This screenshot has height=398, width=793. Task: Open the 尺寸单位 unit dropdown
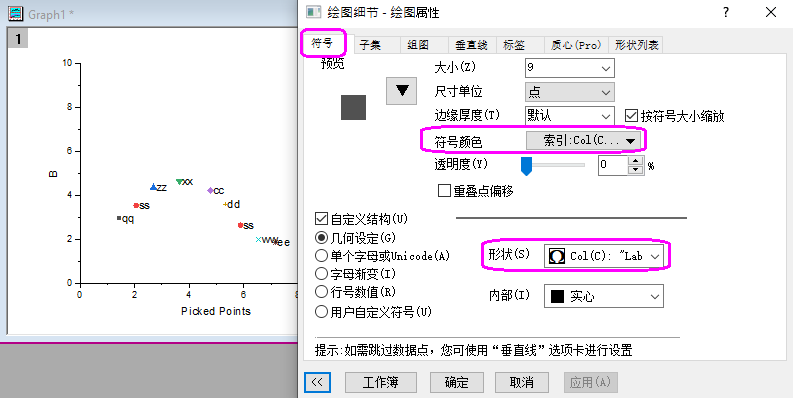click(x=569, y=92)
